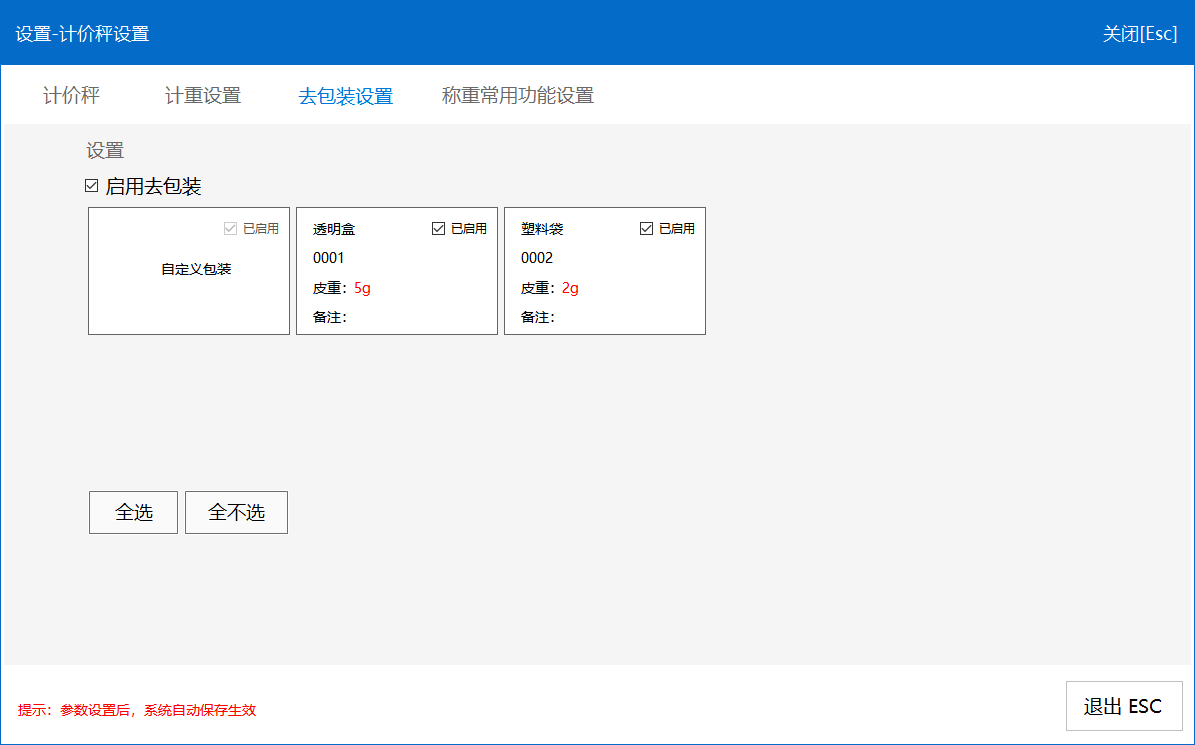
Task: Click the 备注 field on the 透明盒 card
Action: click(329, 317)
